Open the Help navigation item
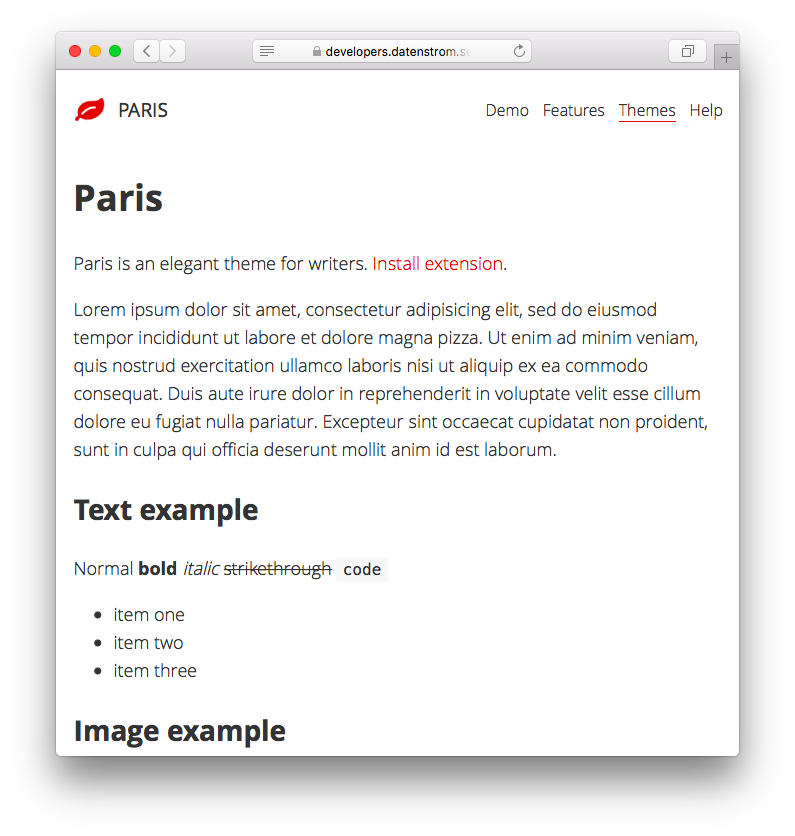The width and height of the screenshot is (795, 836). pos(706,110)
